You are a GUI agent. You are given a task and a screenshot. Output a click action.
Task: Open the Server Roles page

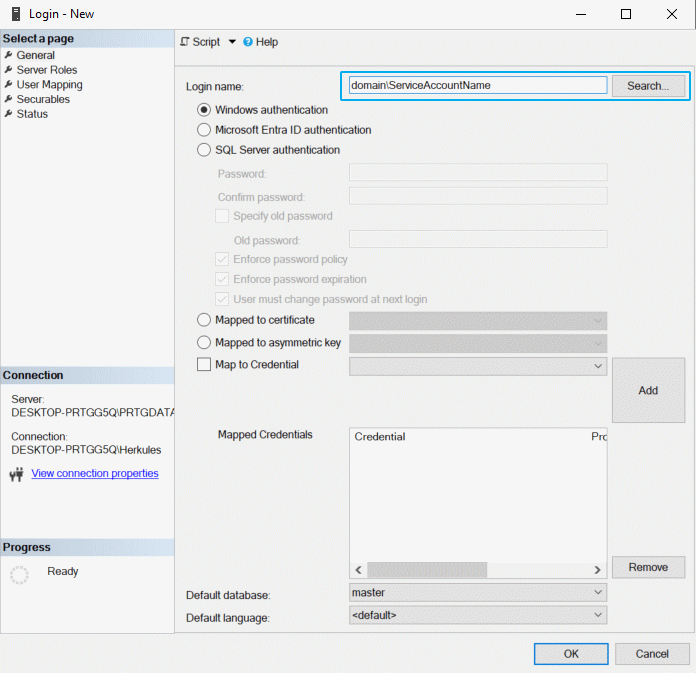(x=47, y=70)
